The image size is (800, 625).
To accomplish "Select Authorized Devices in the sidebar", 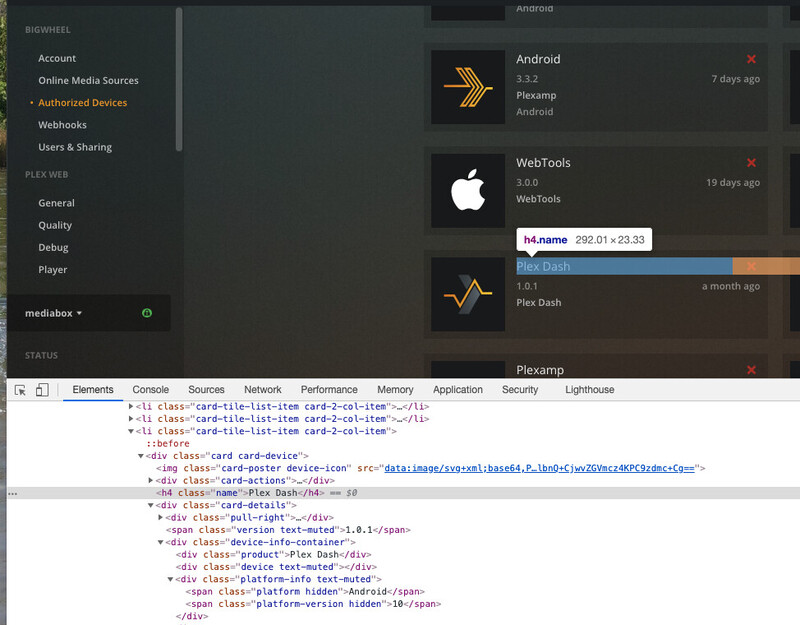I will click(x=83, y=103).
